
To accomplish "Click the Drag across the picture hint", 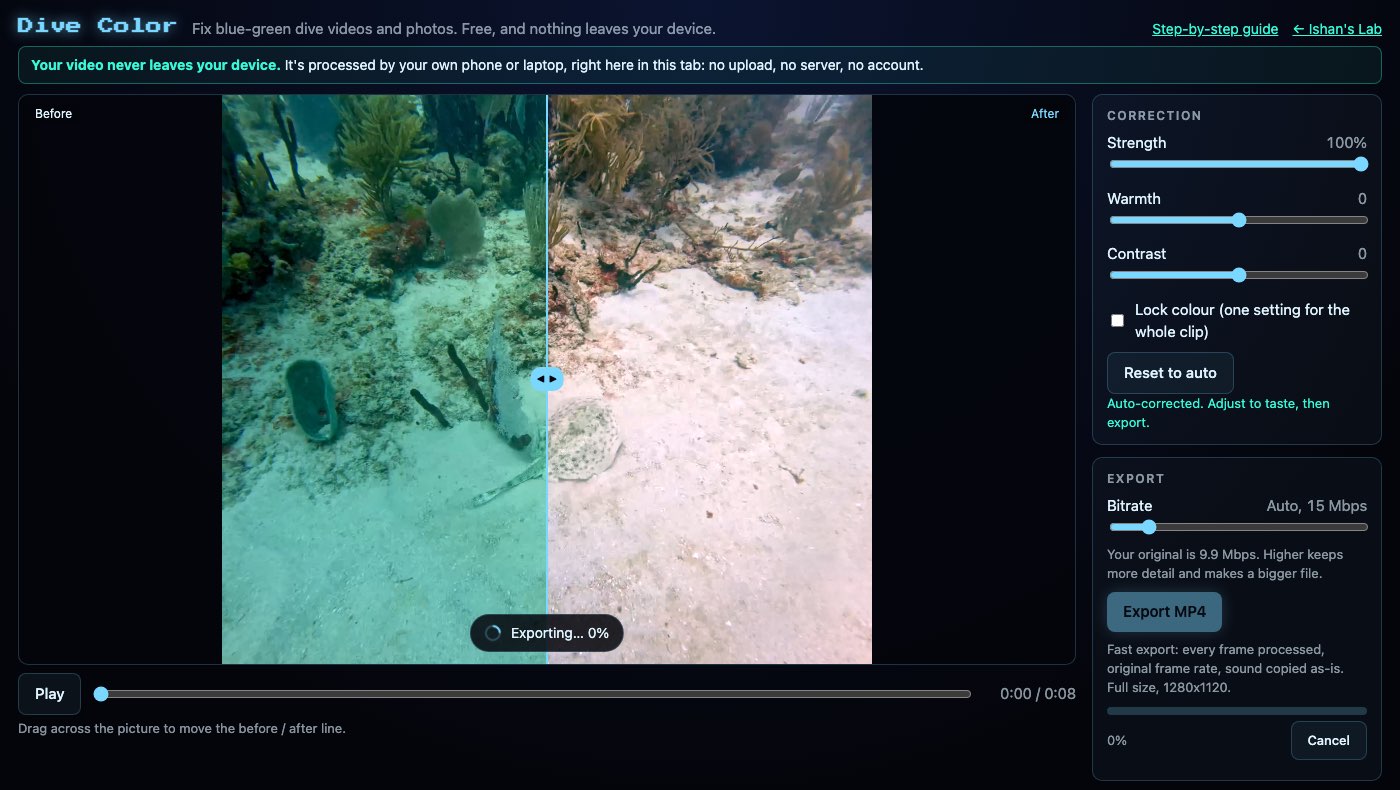I will [x=182, y=729].
